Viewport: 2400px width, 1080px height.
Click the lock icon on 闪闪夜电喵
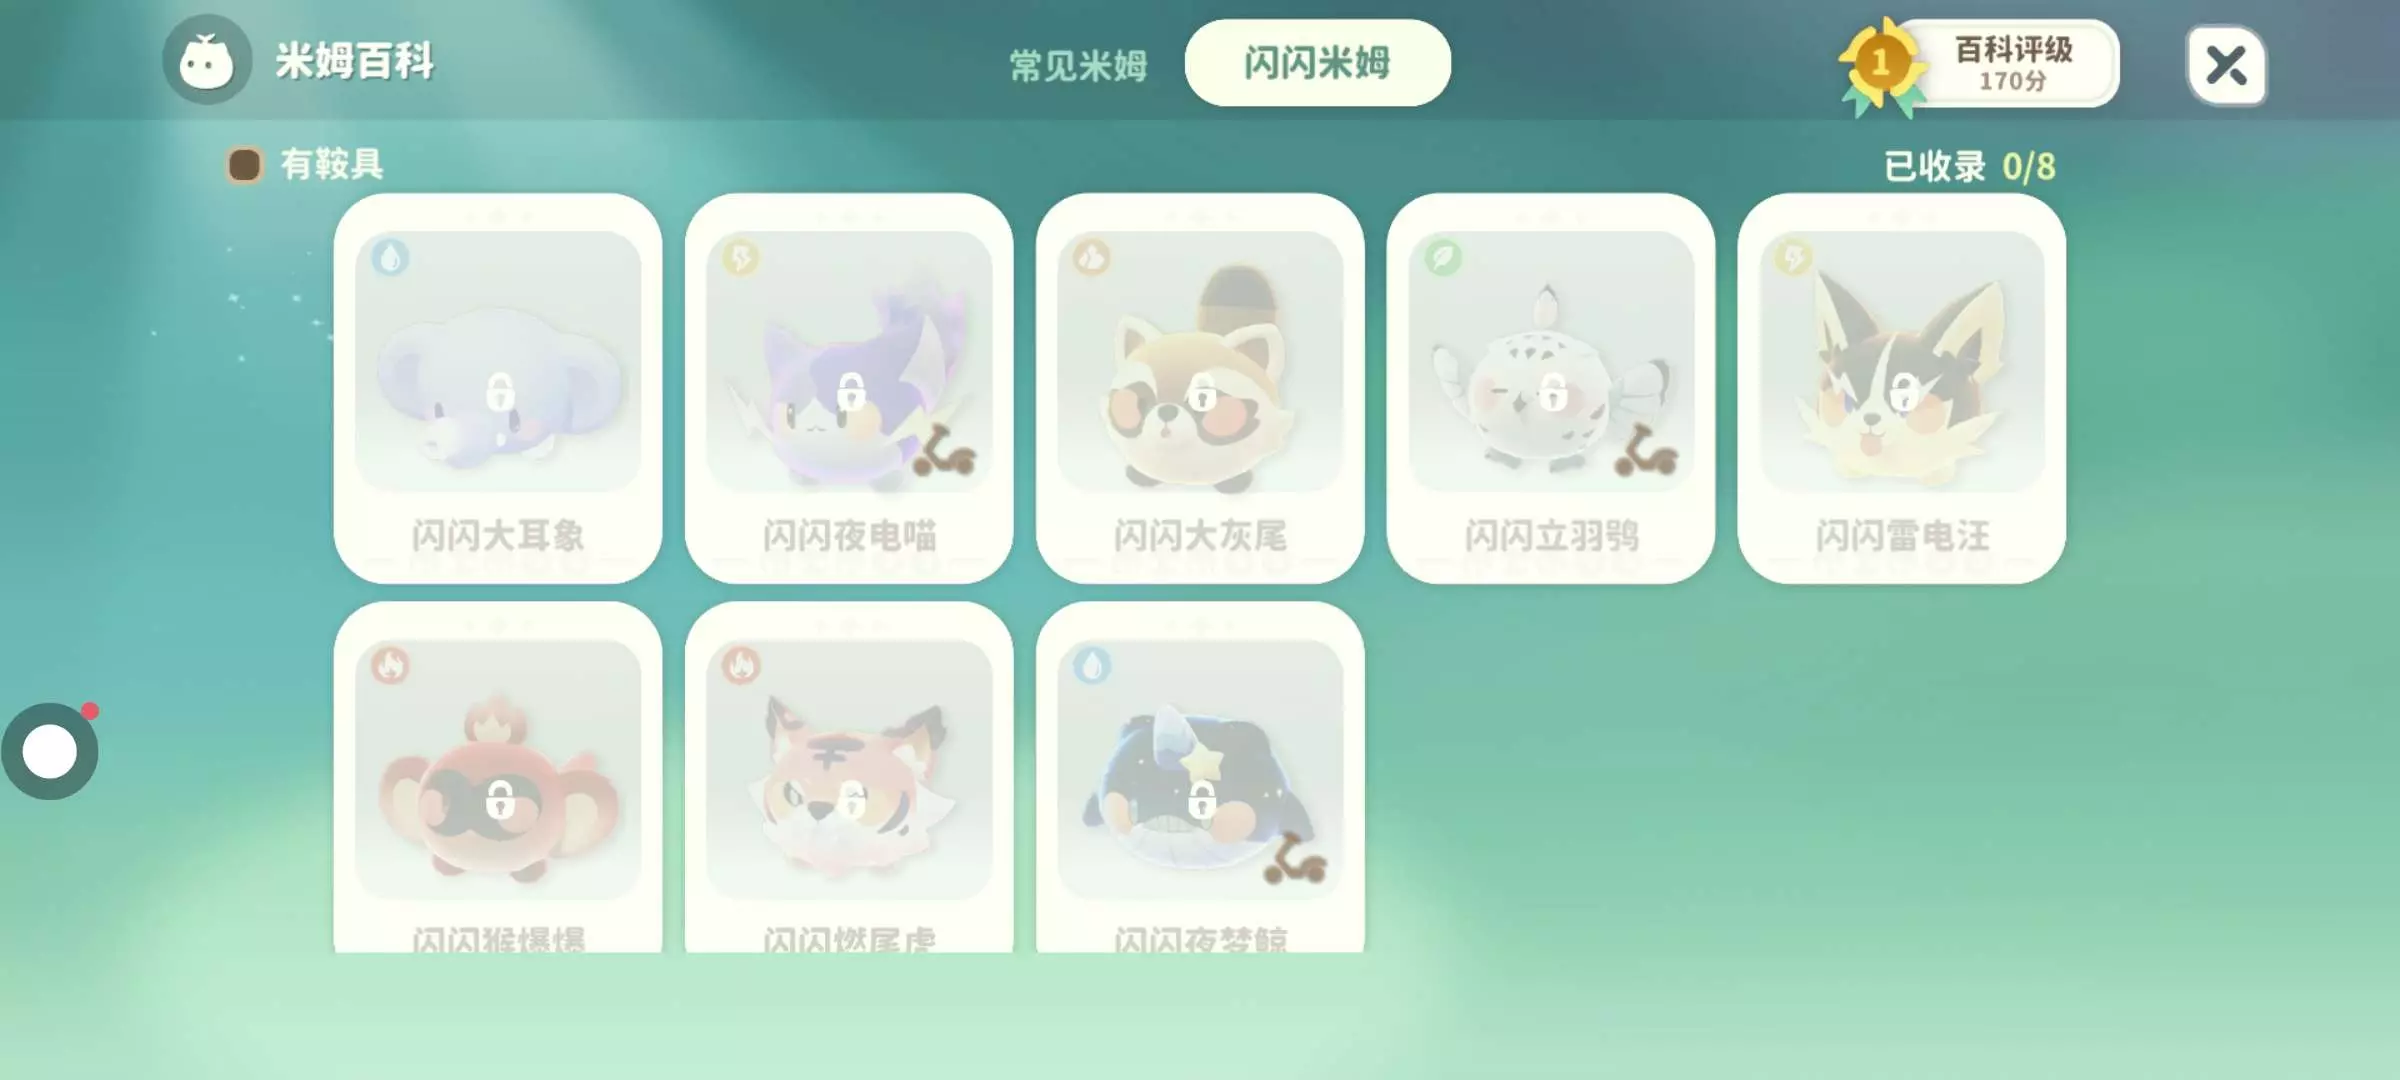tap(851, 391)
